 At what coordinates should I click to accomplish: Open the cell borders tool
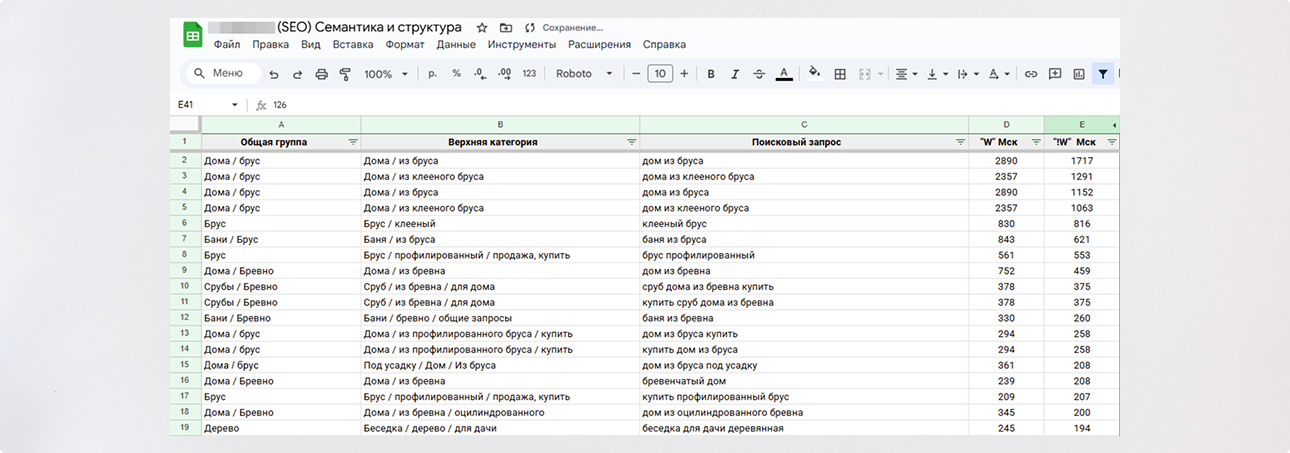(x=840, y=74)
